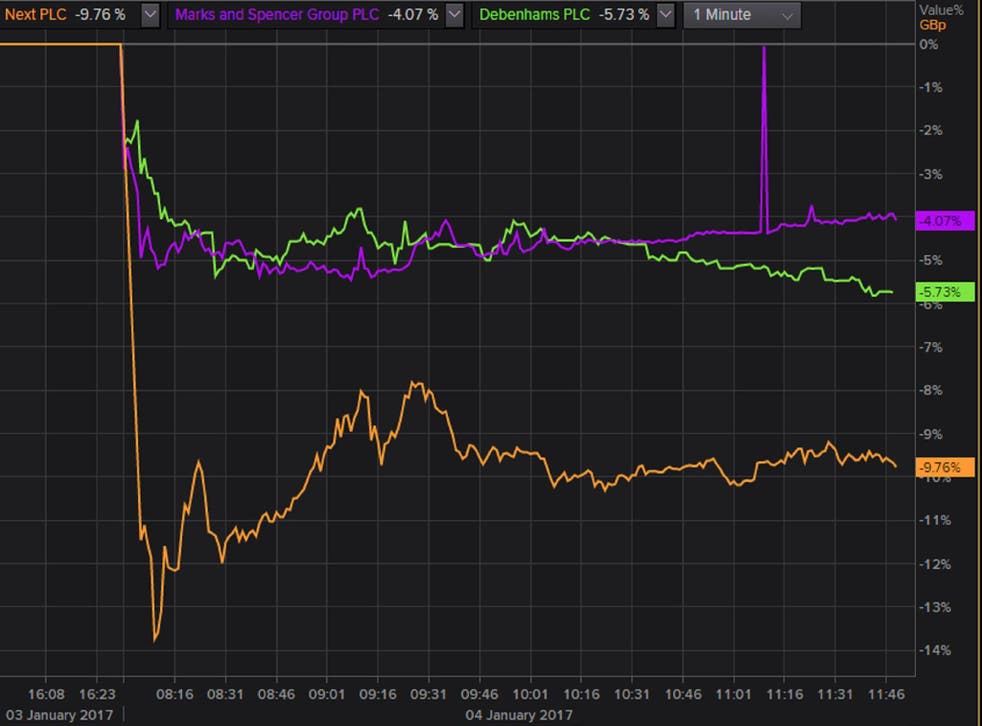Viewport: 982px width, 726px height.
Task: Click the purple Marks and Spencer spike peak
Action: pyautogui.click(x=764, y=48)
